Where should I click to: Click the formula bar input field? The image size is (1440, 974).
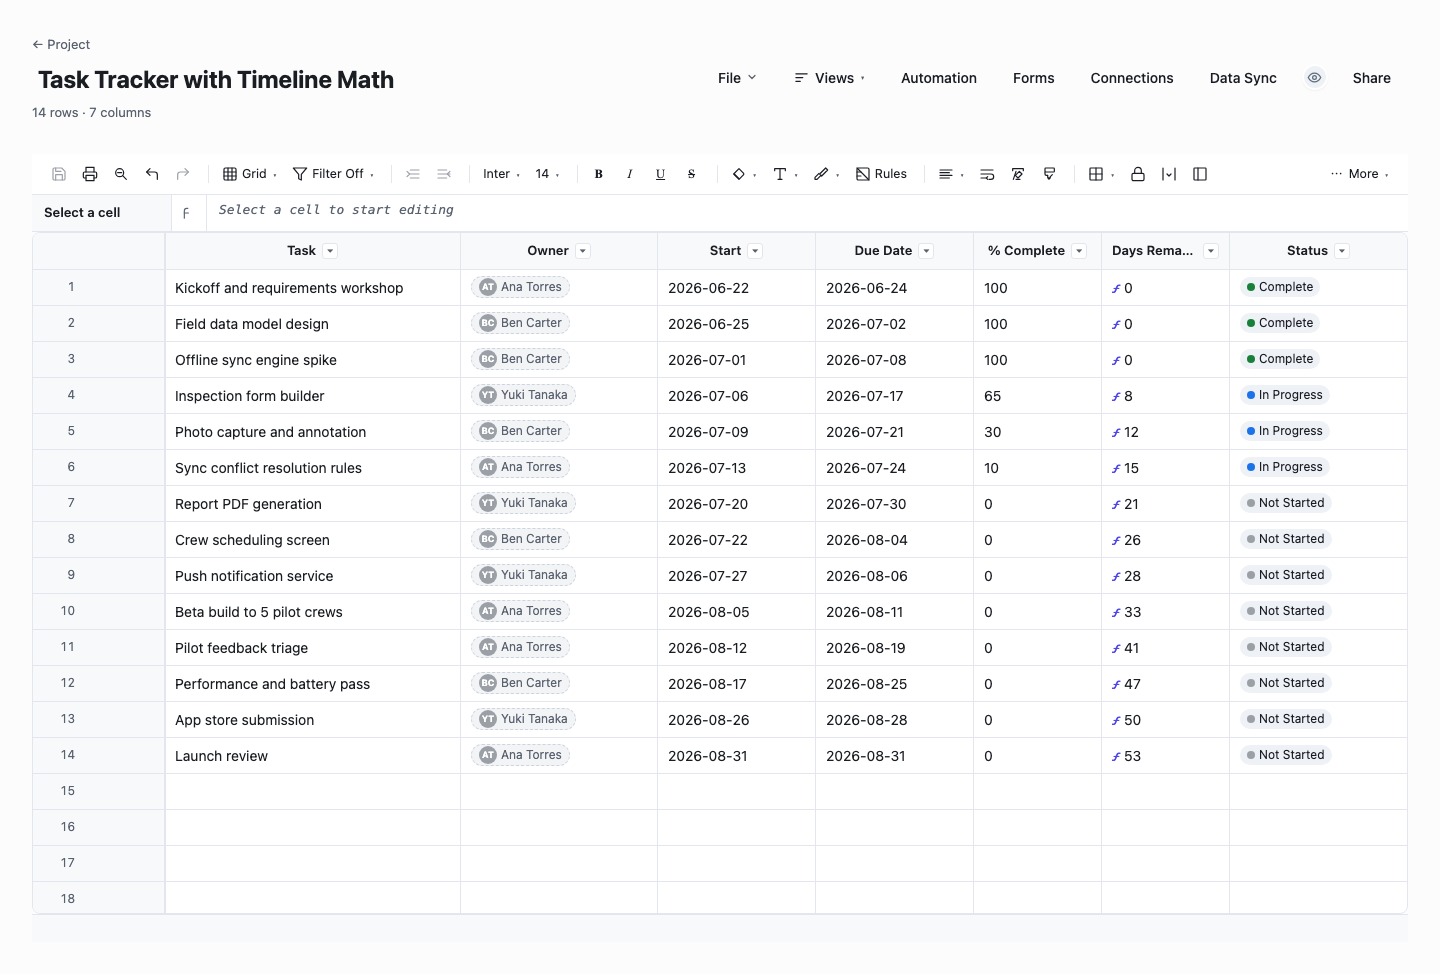806,211
